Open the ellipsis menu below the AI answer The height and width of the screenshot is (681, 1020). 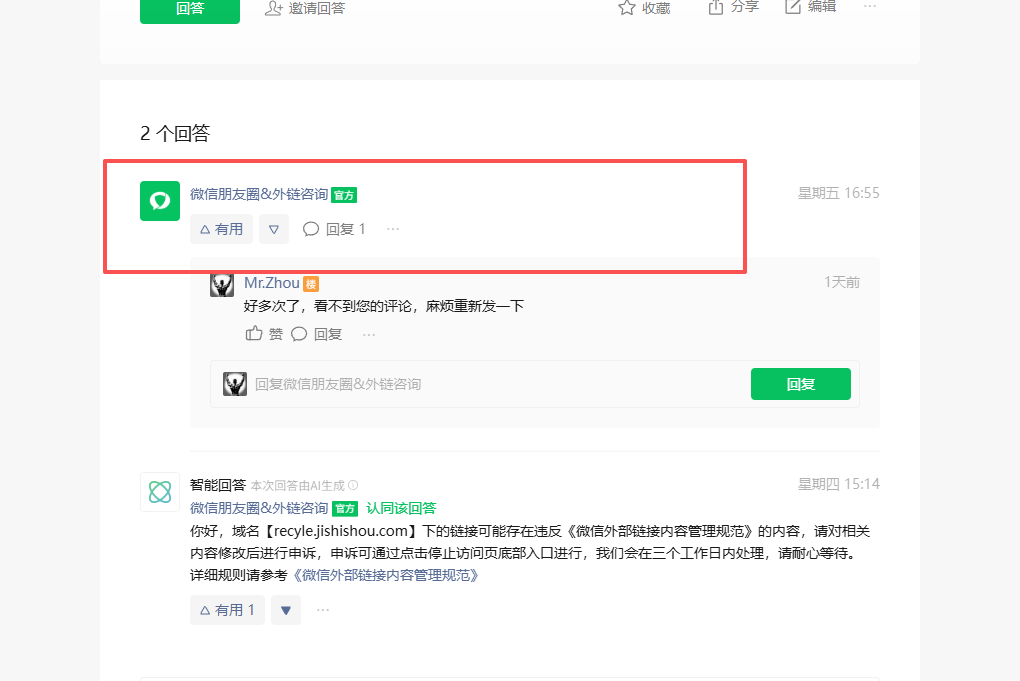pos(323,610)
